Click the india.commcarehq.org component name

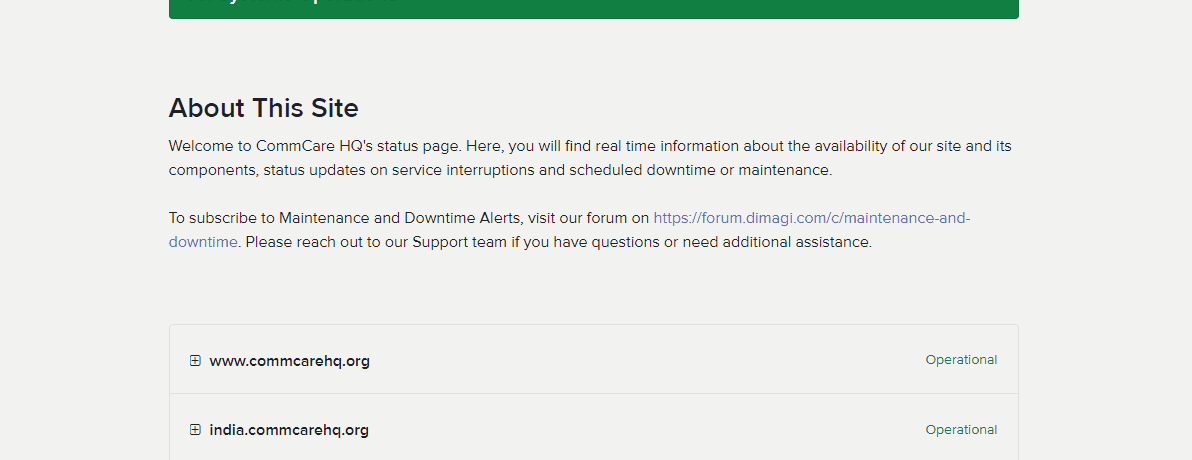tap(289, 430)
